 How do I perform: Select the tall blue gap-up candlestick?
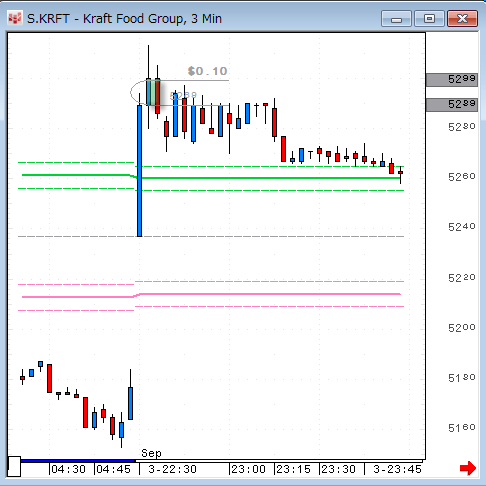139,171
